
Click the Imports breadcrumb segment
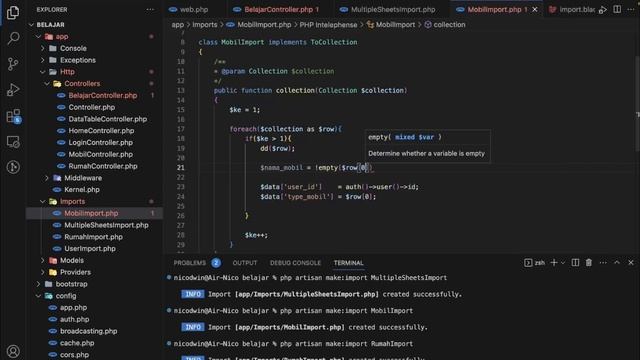click(204, 24)
